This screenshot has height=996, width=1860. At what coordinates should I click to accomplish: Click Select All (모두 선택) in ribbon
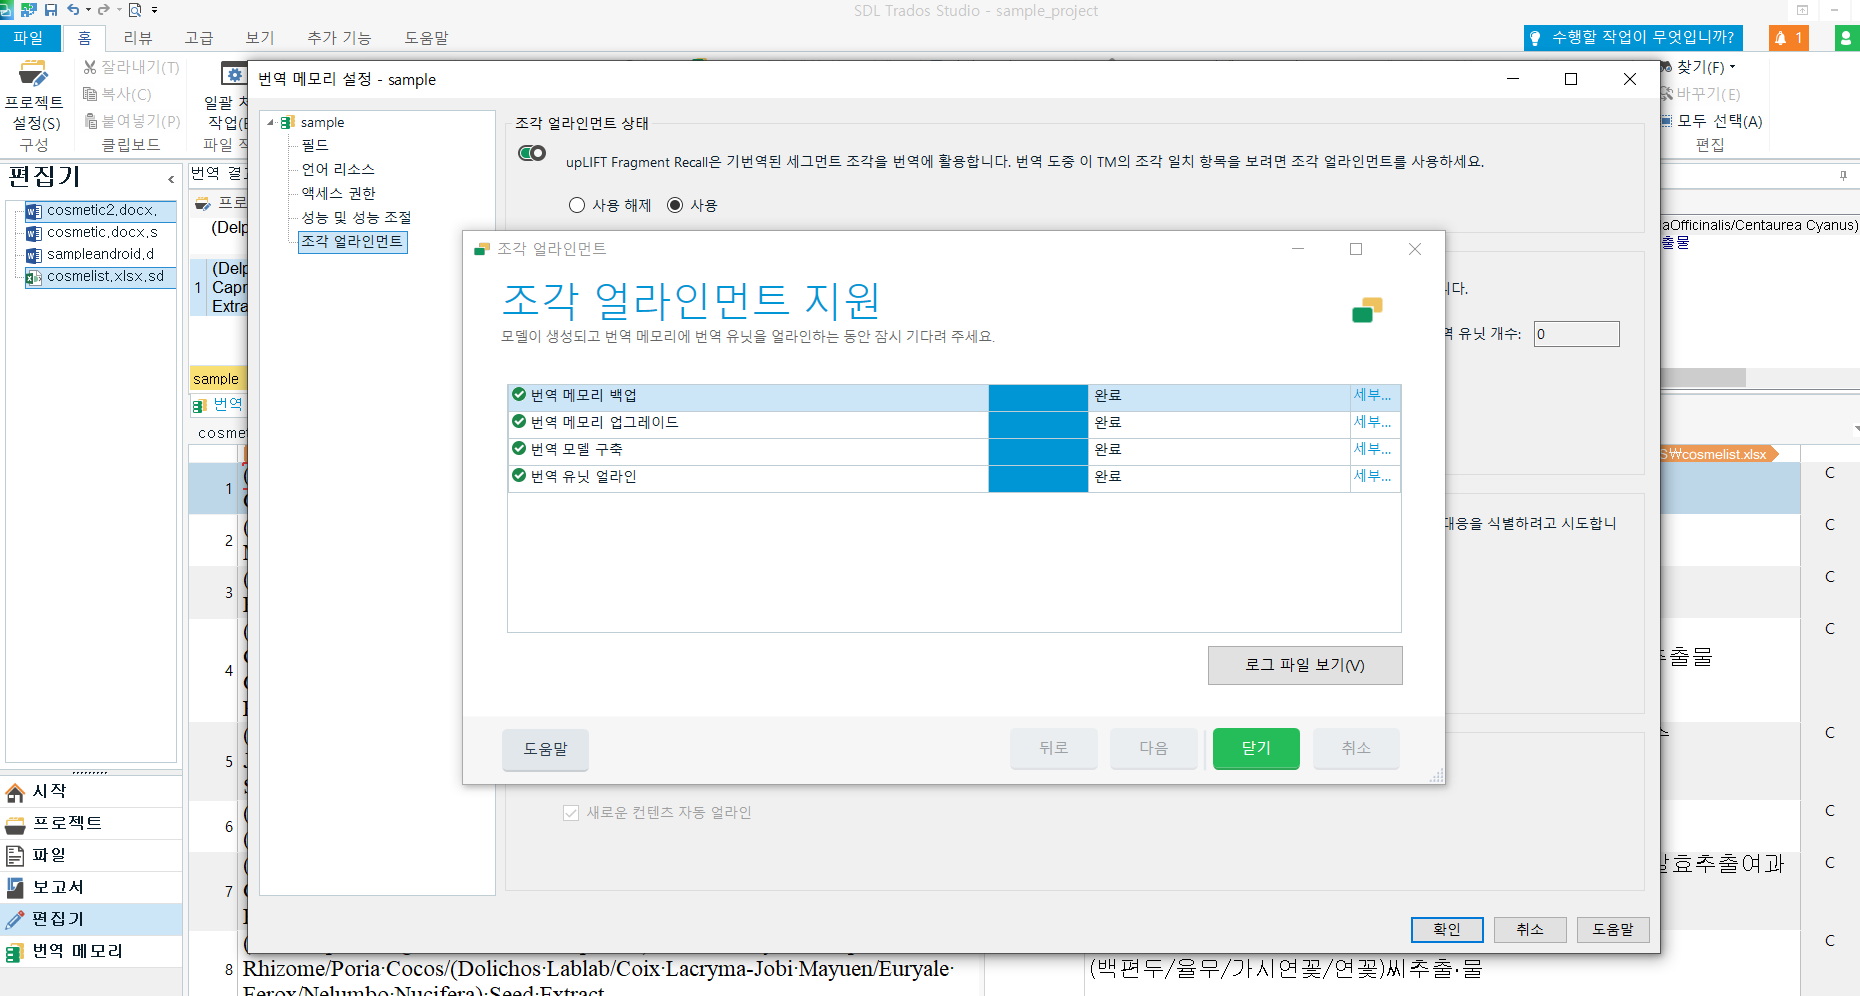pos(1712,121)
